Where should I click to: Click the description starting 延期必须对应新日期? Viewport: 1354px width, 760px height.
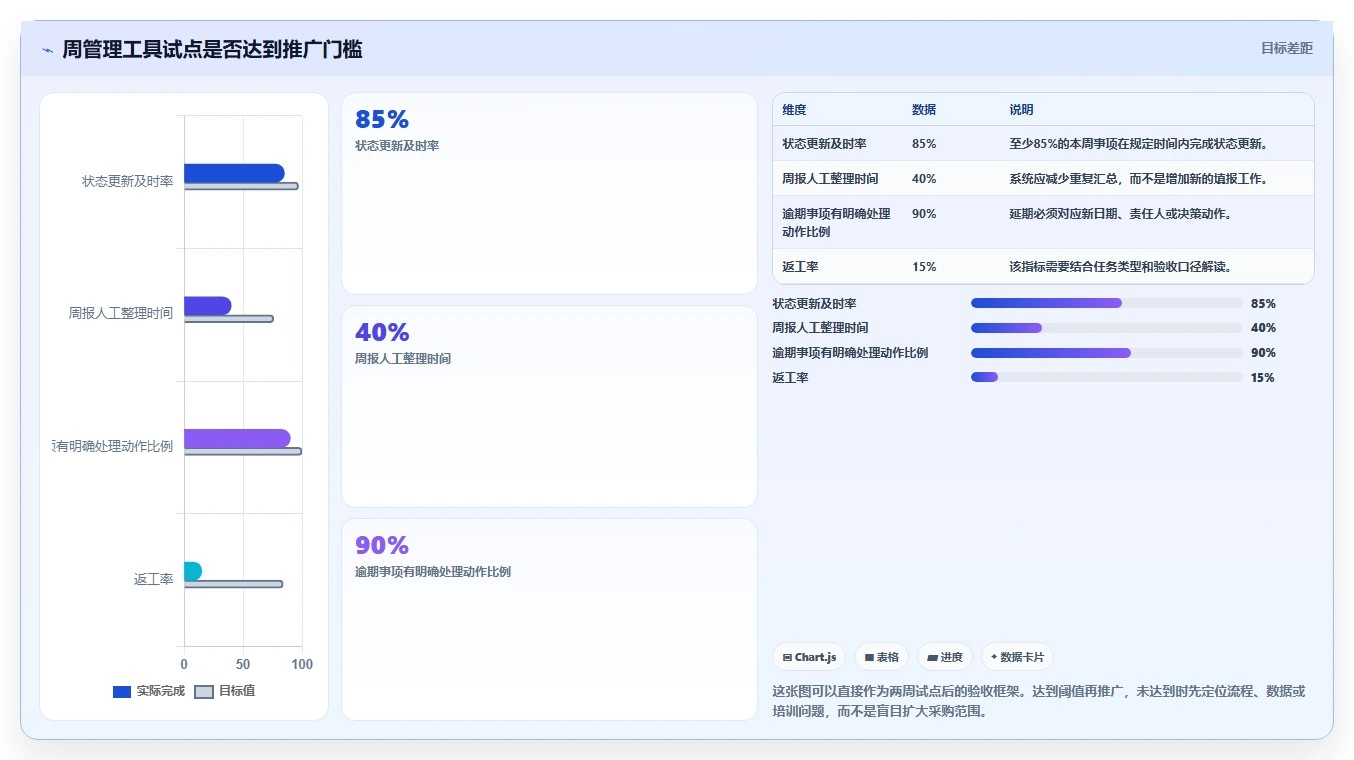tap(1121, 214)
